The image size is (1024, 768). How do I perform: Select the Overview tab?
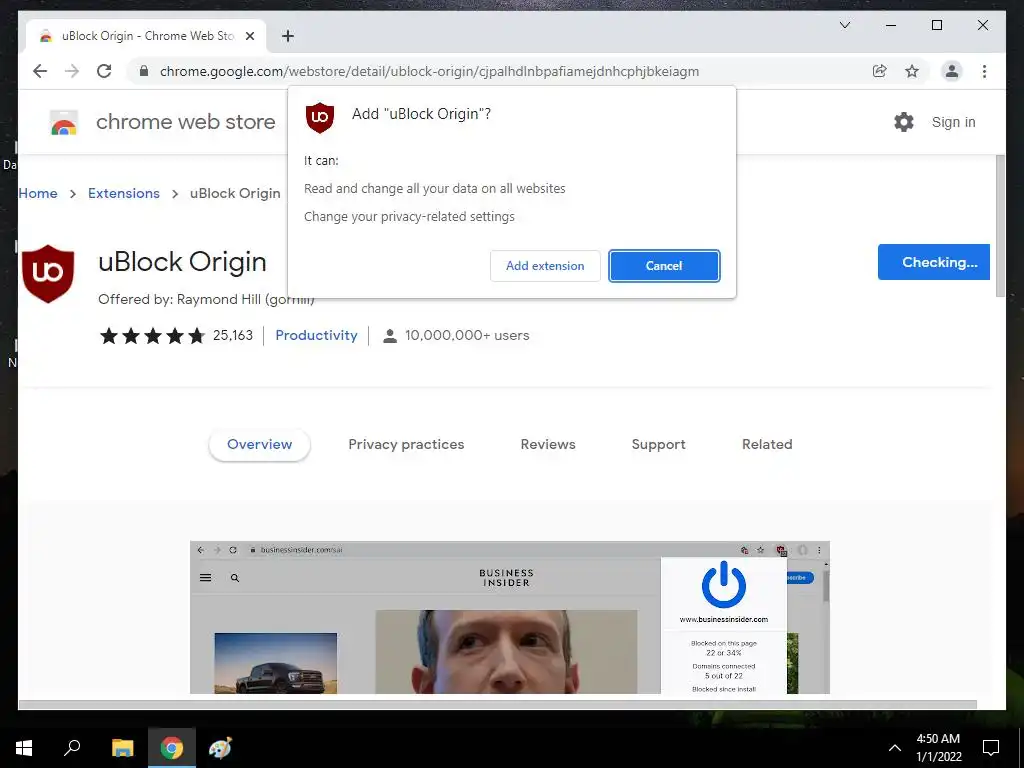click(x=259, y=444)
